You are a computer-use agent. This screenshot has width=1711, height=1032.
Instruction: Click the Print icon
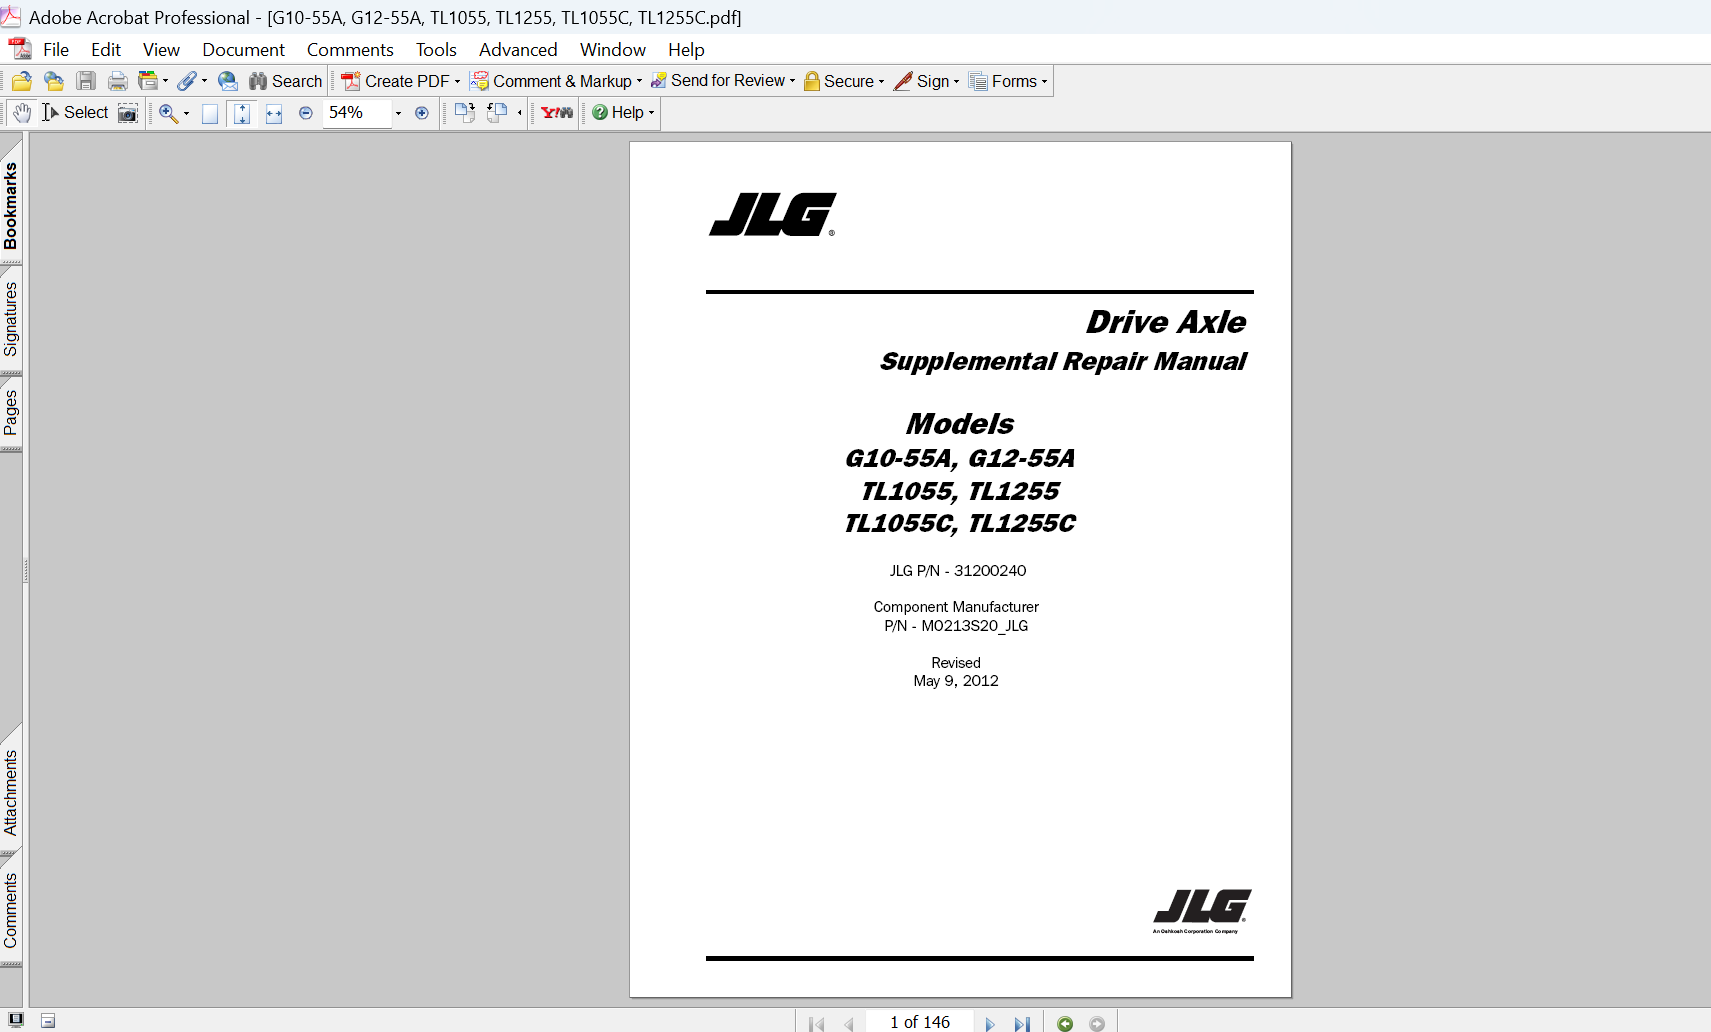(118, 81)
